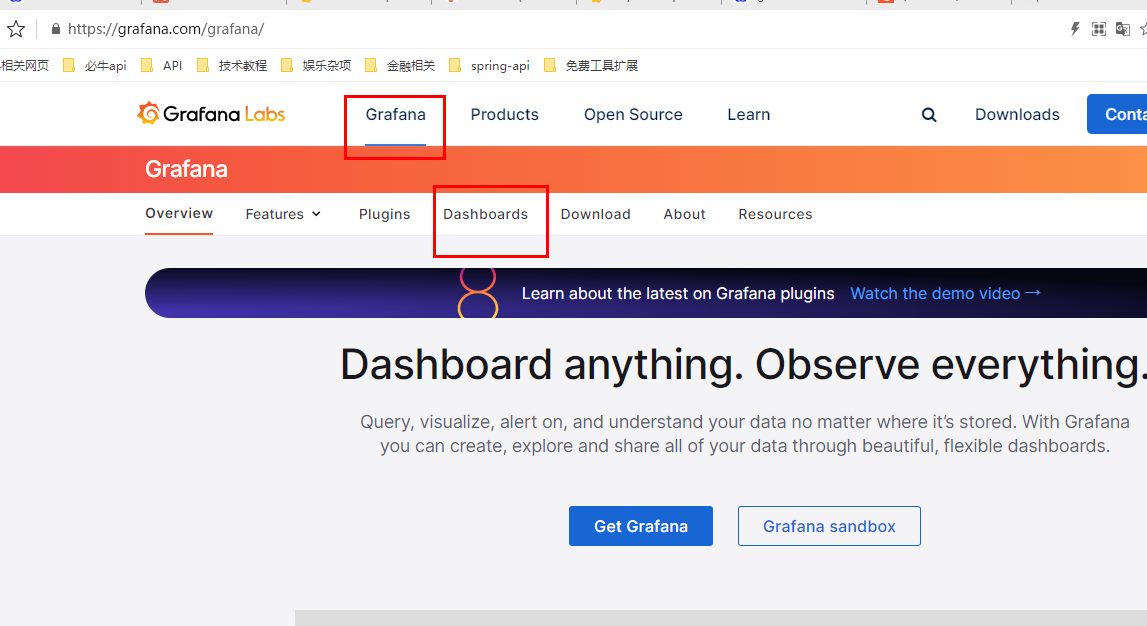Open the Dashboards tab
This screenshot has width=1147, height=626.
(x=486, y=214)
